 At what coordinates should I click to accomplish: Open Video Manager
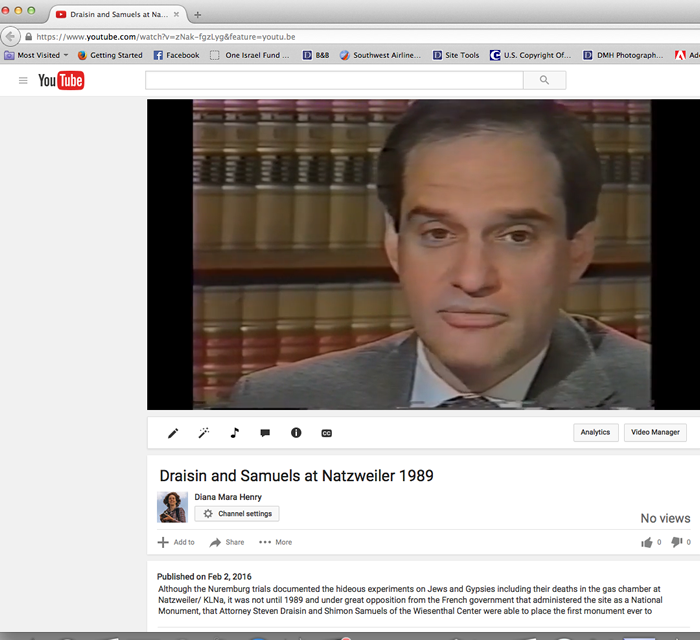[x=655, y=432]
